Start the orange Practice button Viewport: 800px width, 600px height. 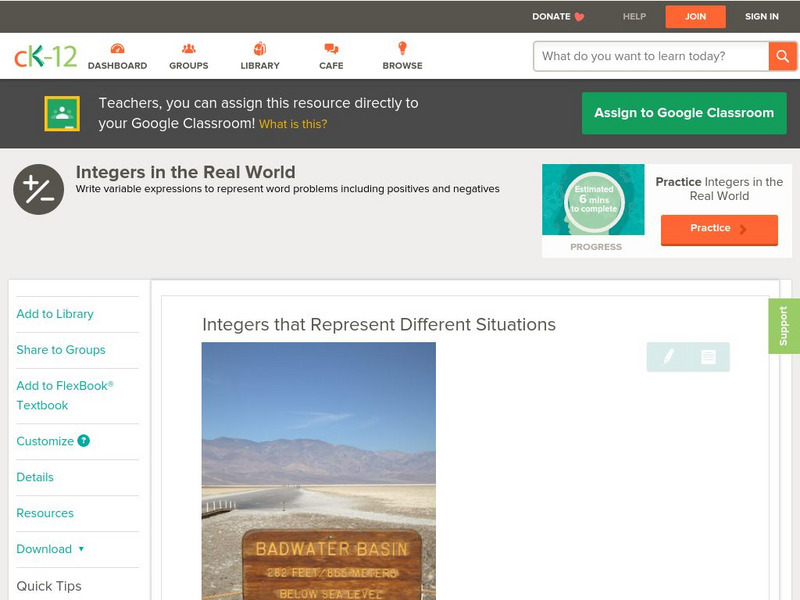[718, 229]
